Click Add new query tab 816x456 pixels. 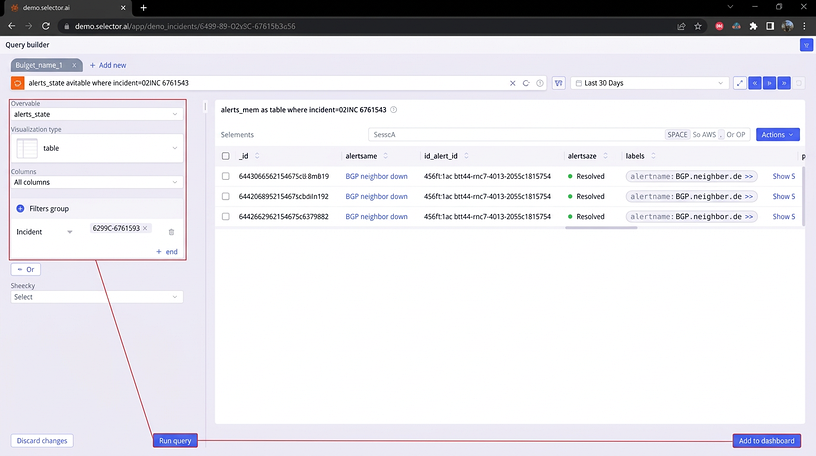108,65
